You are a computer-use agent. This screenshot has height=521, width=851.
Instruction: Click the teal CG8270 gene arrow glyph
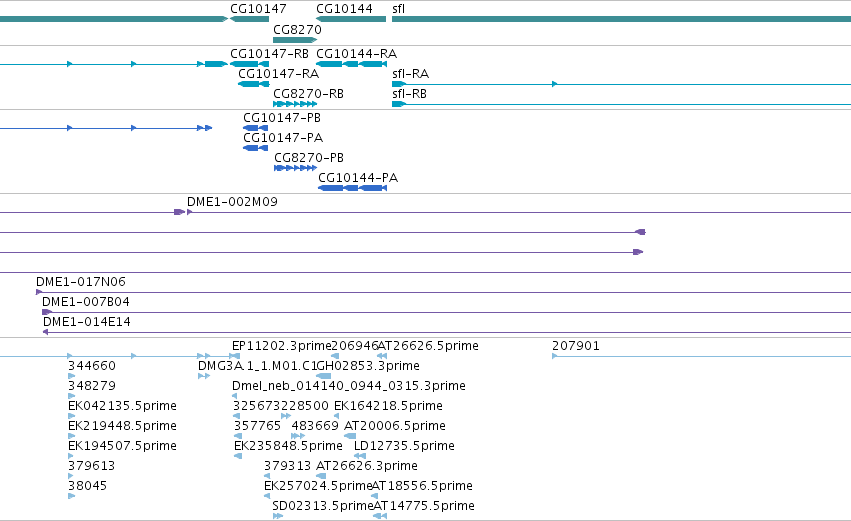(295, 40)
